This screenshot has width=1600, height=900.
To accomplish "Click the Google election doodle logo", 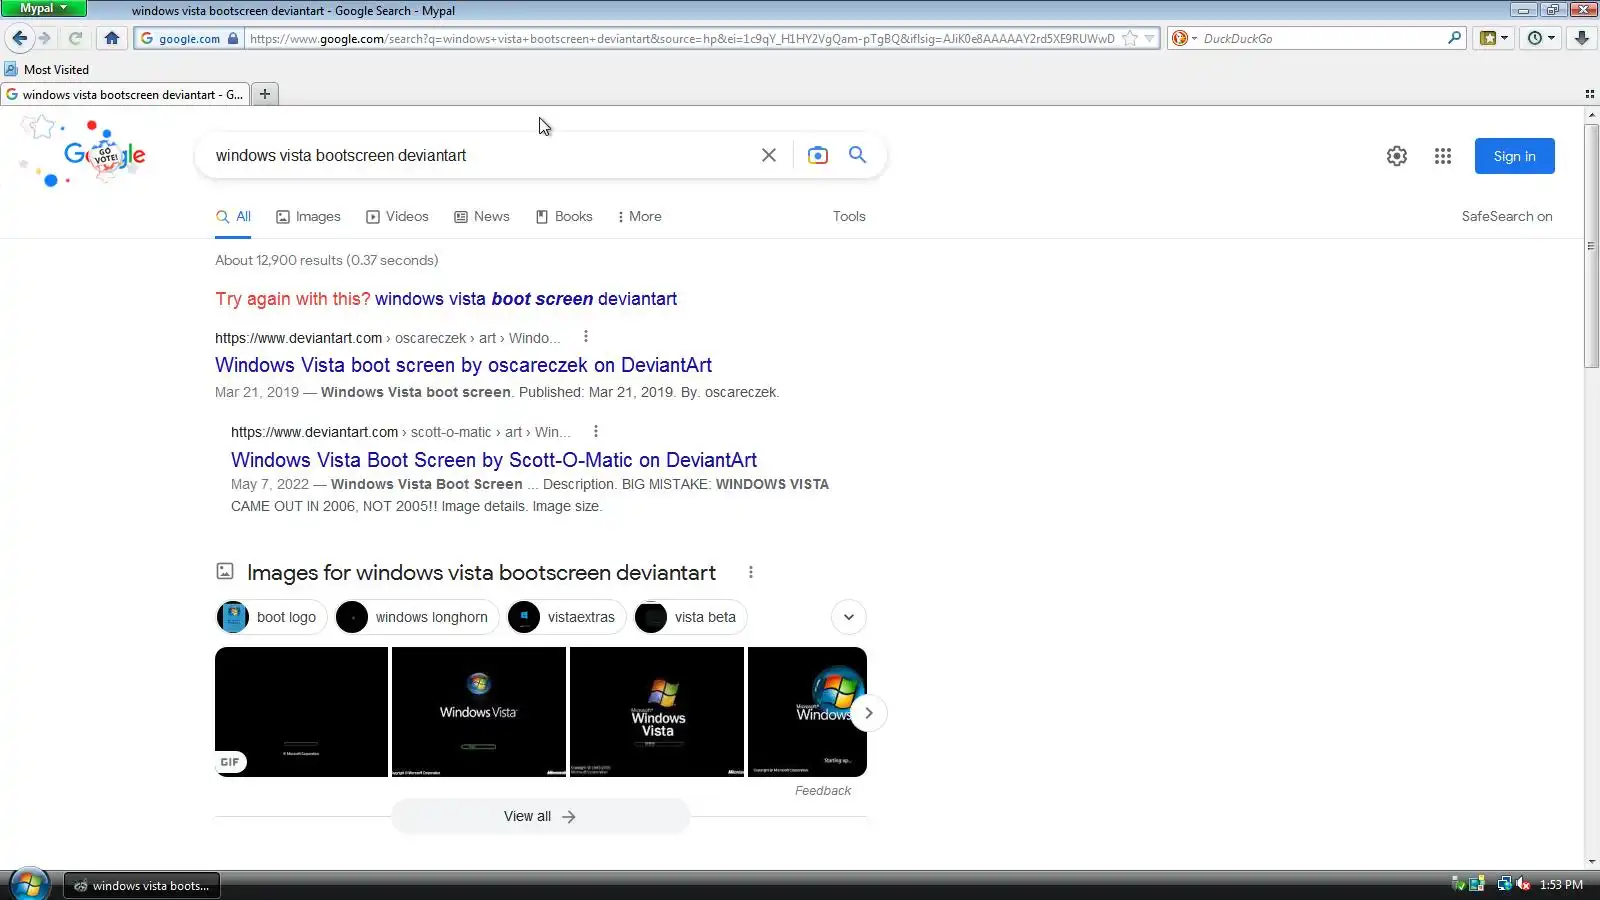I will pos(84,152).
